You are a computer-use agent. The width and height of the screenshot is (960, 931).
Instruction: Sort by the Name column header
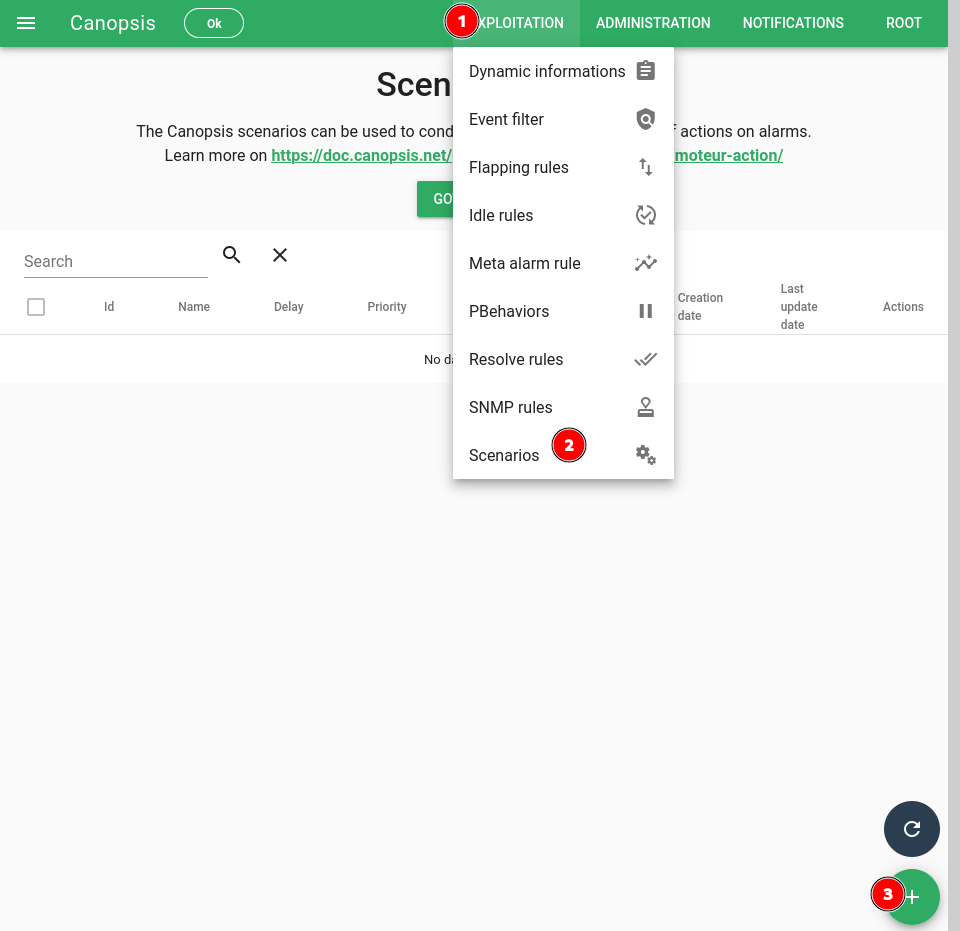(x=194, y=307)
